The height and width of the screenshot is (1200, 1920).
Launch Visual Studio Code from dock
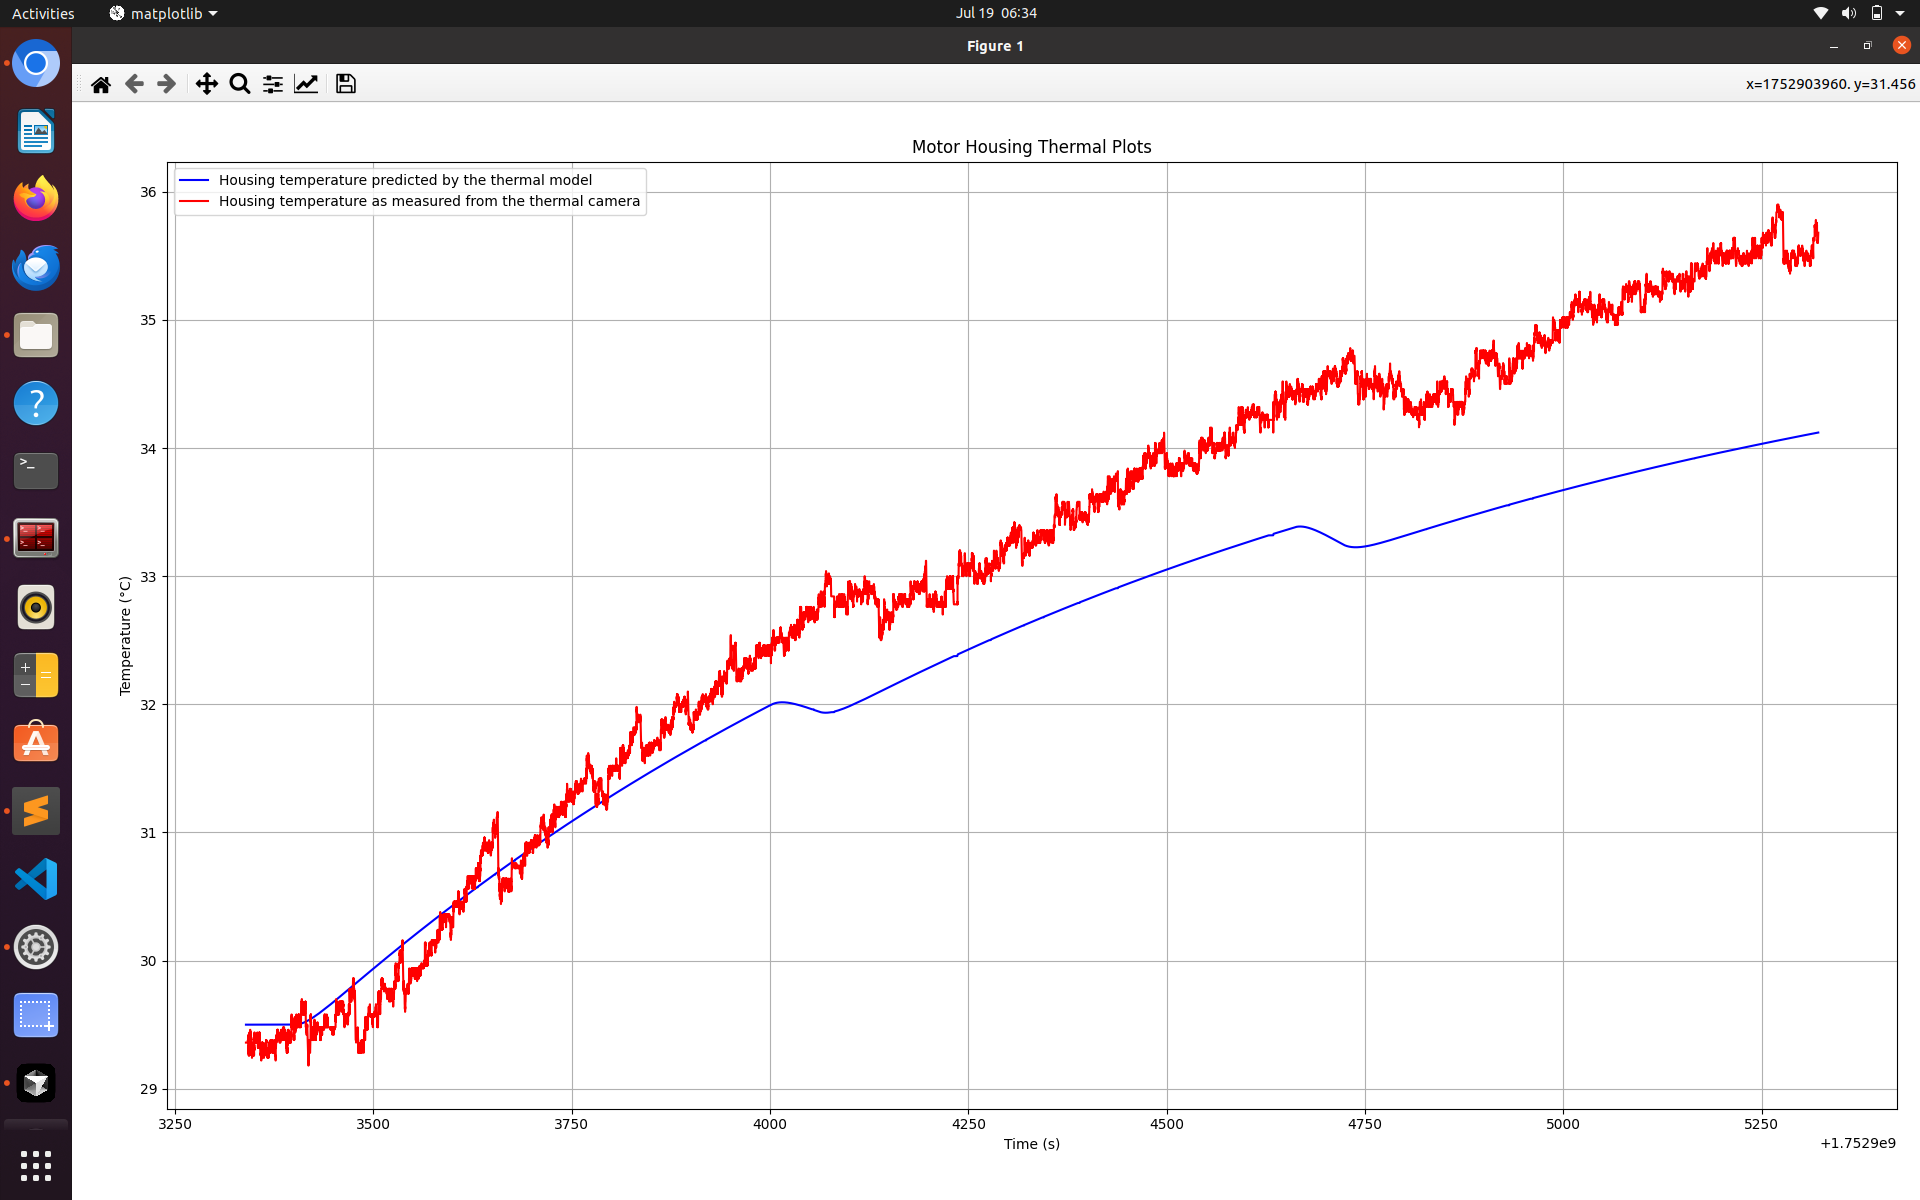pyautogui.click(x=36, y=879)
